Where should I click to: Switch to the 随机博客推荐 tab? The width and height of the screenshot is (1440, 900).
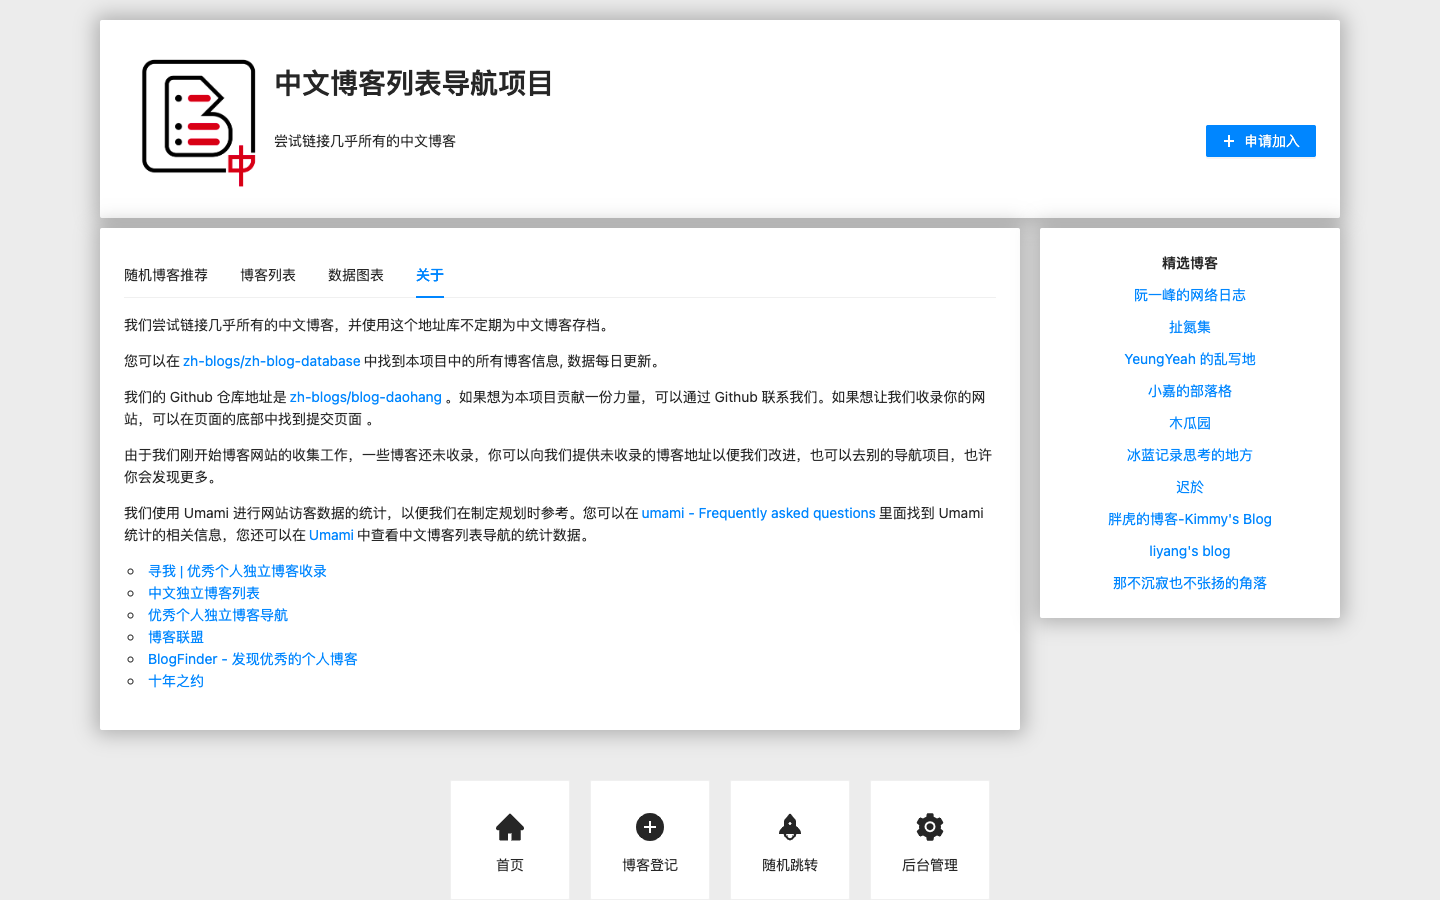coord(165,275)
